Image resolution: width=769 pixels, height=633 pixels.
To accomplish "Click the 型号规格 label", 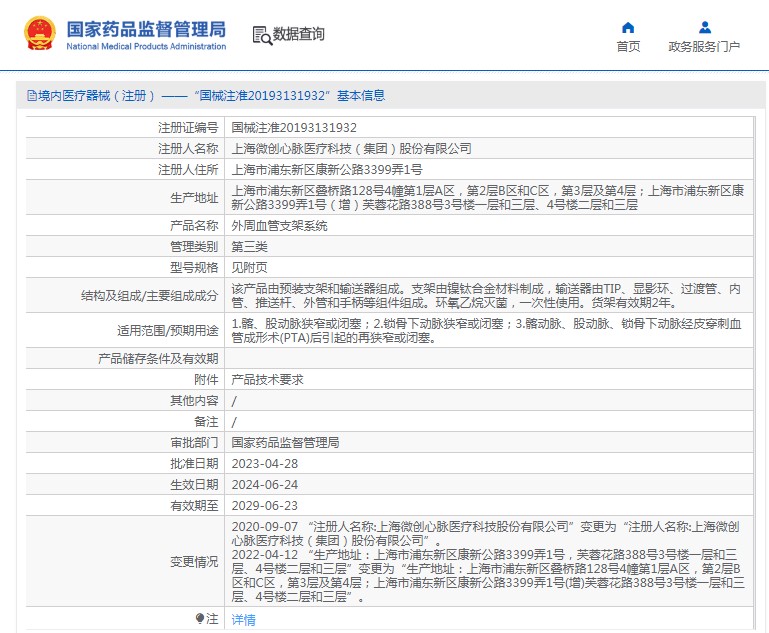I will pyautogui.click(x=194, y=268).
